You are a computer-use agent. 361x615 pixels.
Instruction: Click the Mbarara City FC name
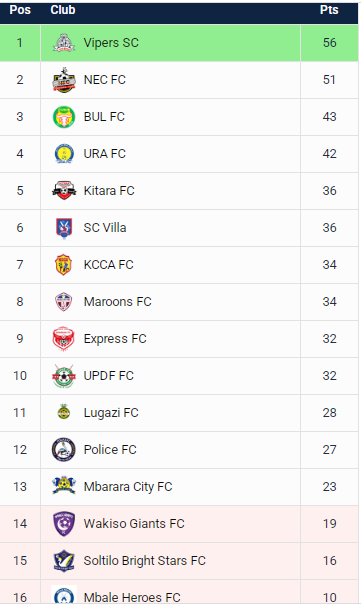[128, 487]
